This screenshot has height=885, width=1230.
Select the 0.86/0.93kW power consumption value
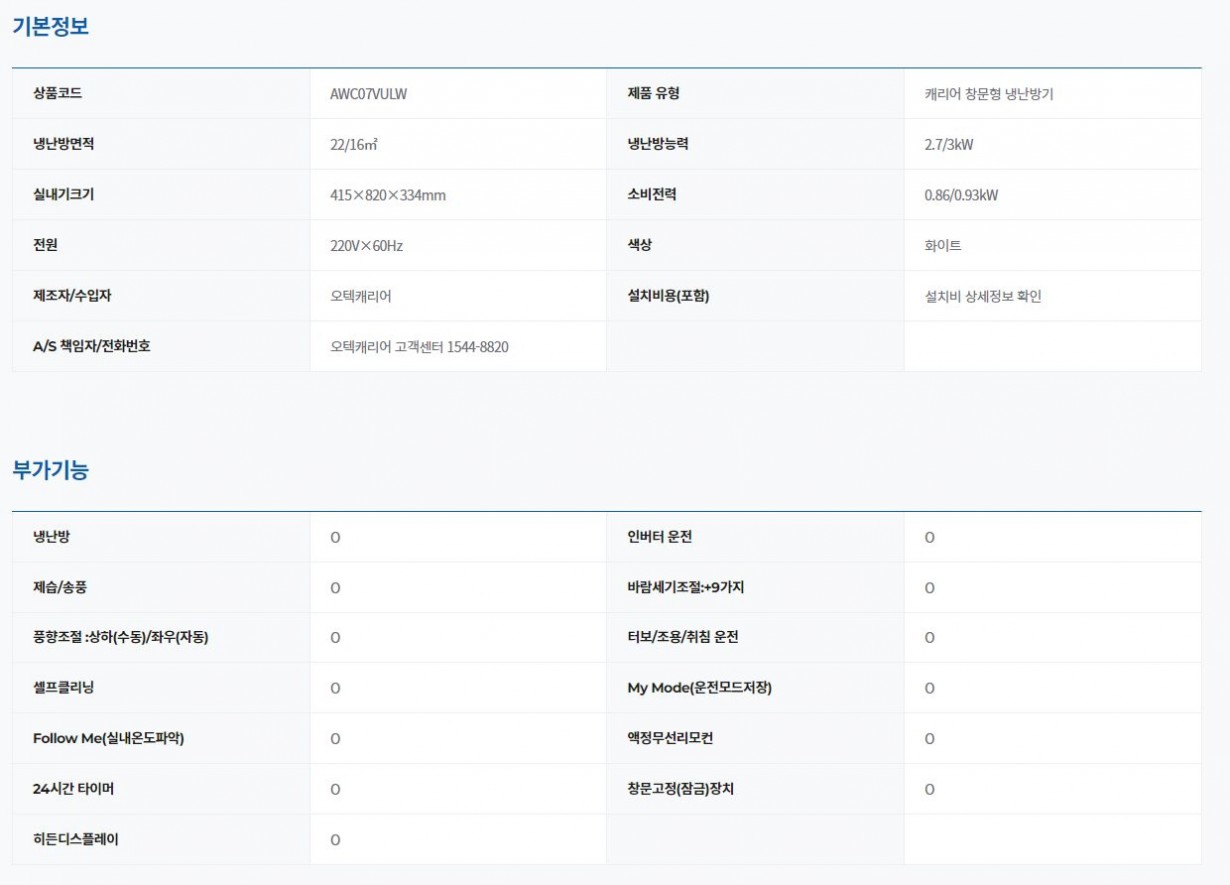pyautogui.click(x=960, y=195)
